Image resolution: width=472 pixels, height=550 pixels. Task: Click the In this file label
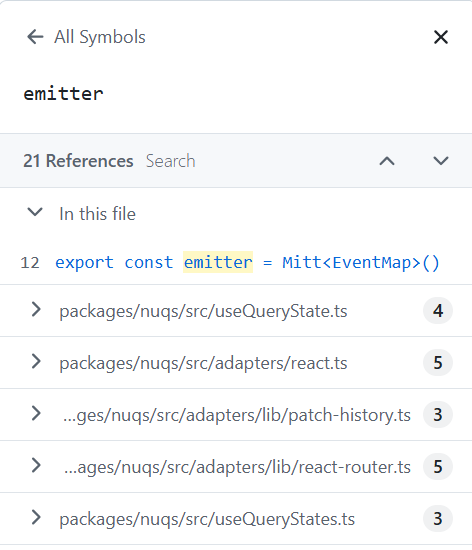(x=97, y=214)
